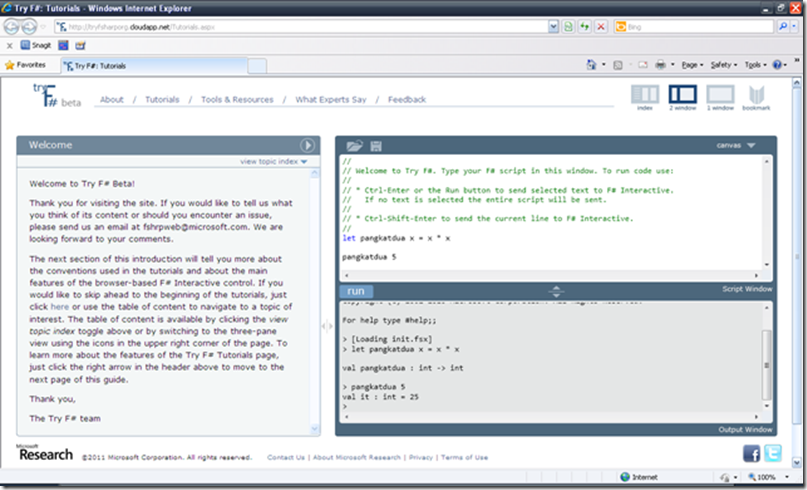
Task: Stop page loading red X button
Action: tap(601, 26)
